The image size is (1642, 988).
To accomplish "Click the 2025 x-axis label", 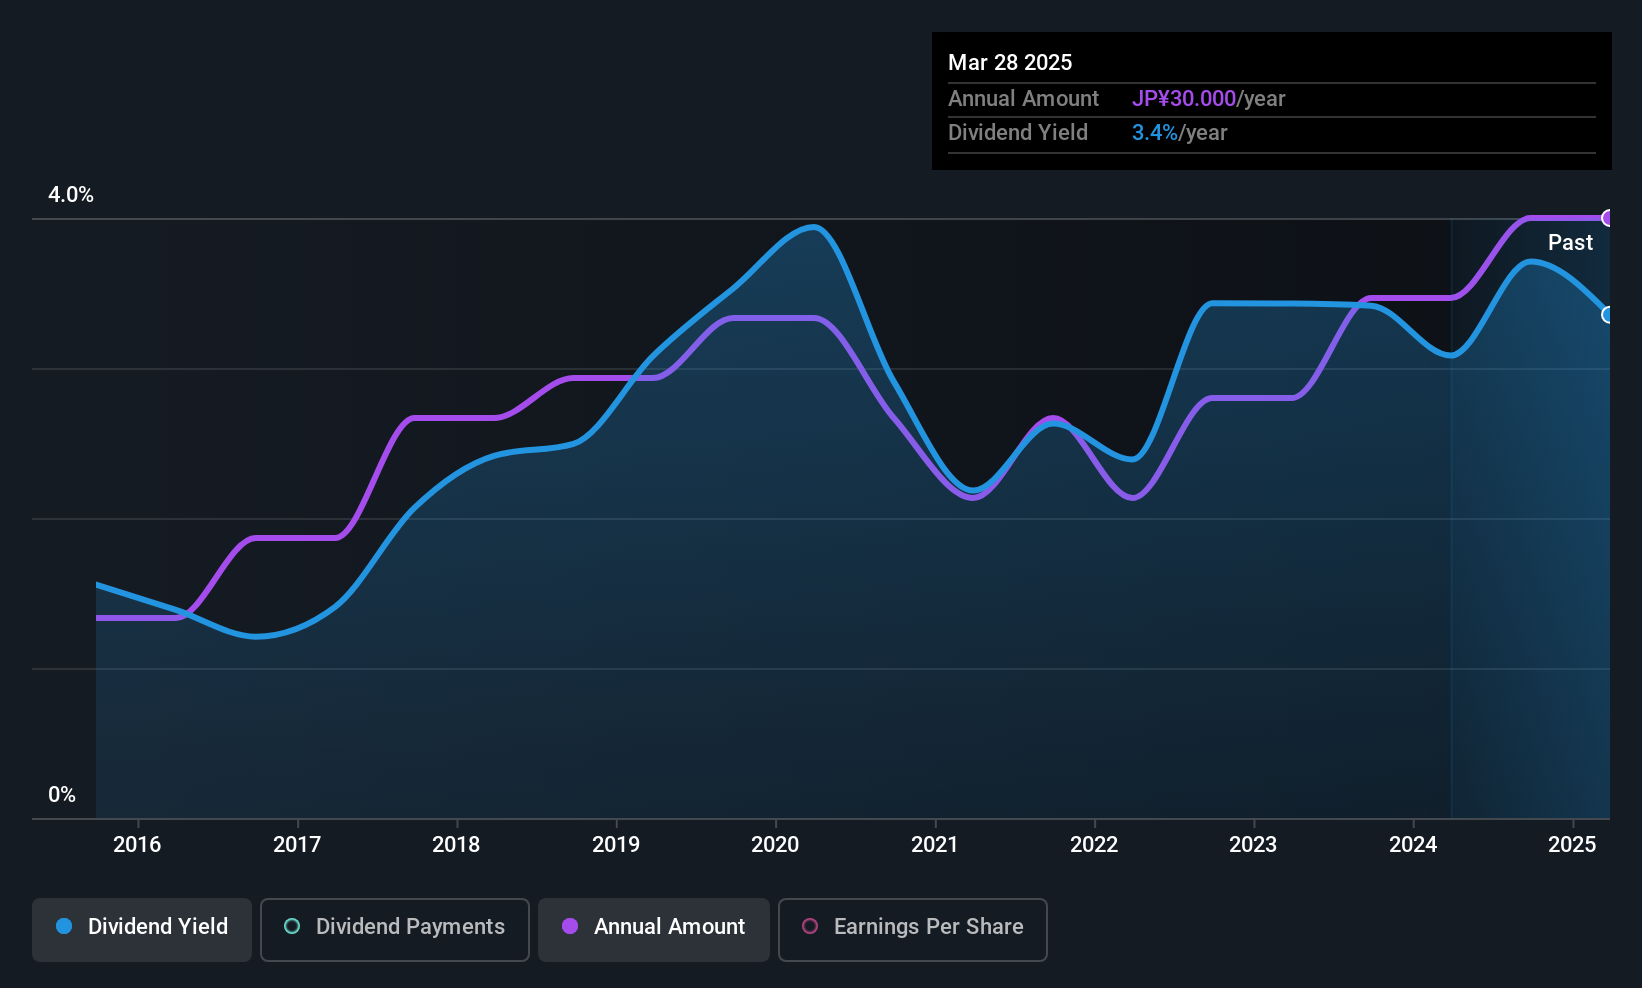I will click(1572, 845).
